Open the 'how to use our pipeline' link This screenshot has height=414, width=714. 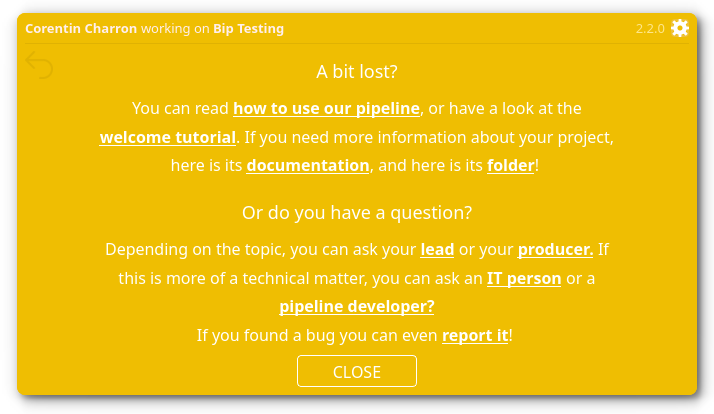326,108
